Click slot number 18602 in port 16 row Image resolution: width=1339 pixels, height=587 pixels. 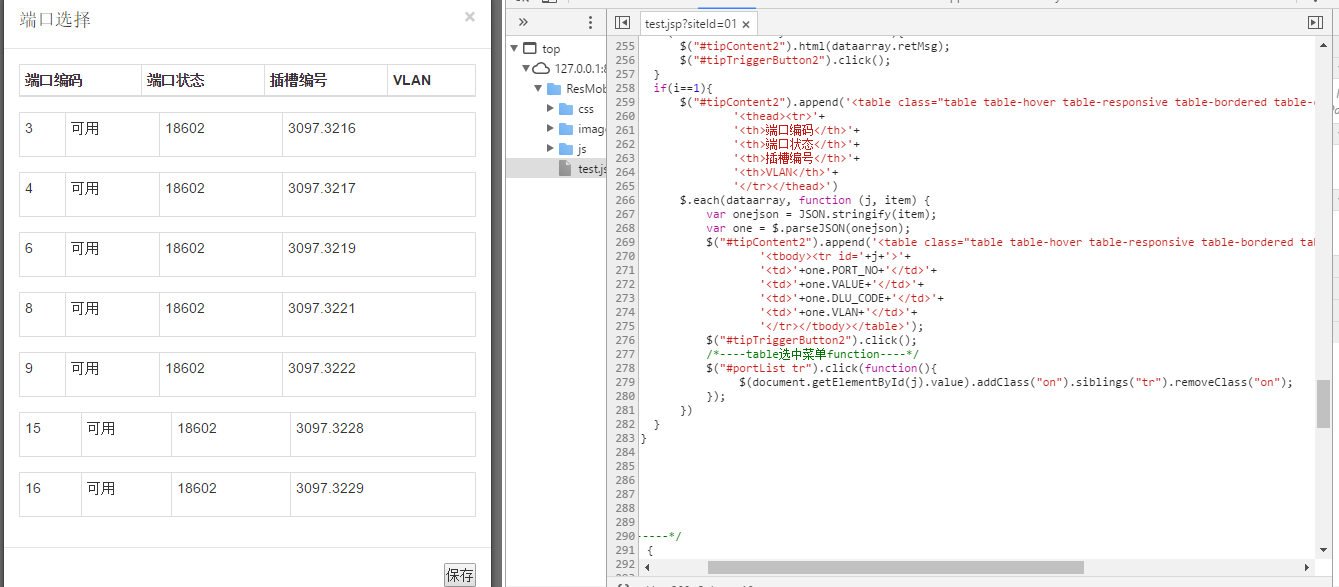point(197,488)
